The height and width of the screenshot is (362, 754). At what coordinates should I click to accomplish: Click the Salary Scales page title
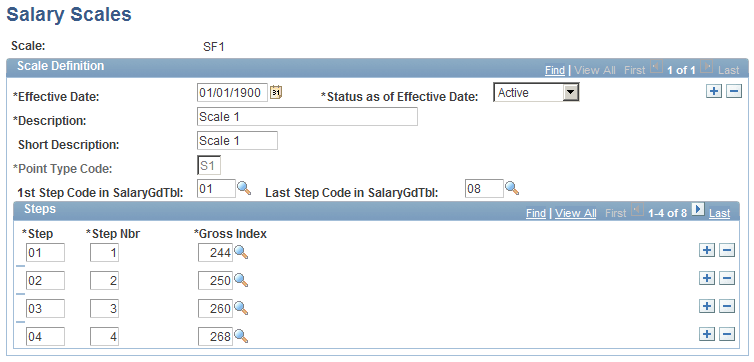point(69,14)
